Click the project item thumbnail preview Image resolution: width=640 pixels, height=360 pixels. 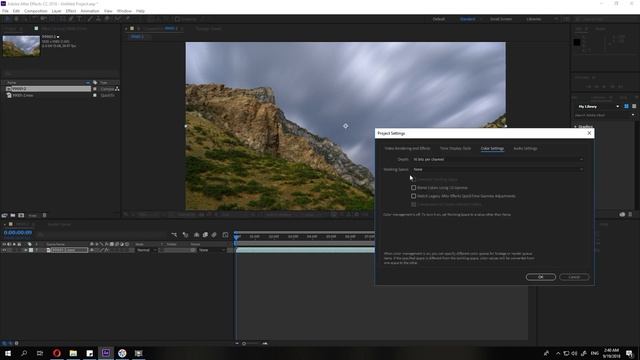[x=21, y=46]
